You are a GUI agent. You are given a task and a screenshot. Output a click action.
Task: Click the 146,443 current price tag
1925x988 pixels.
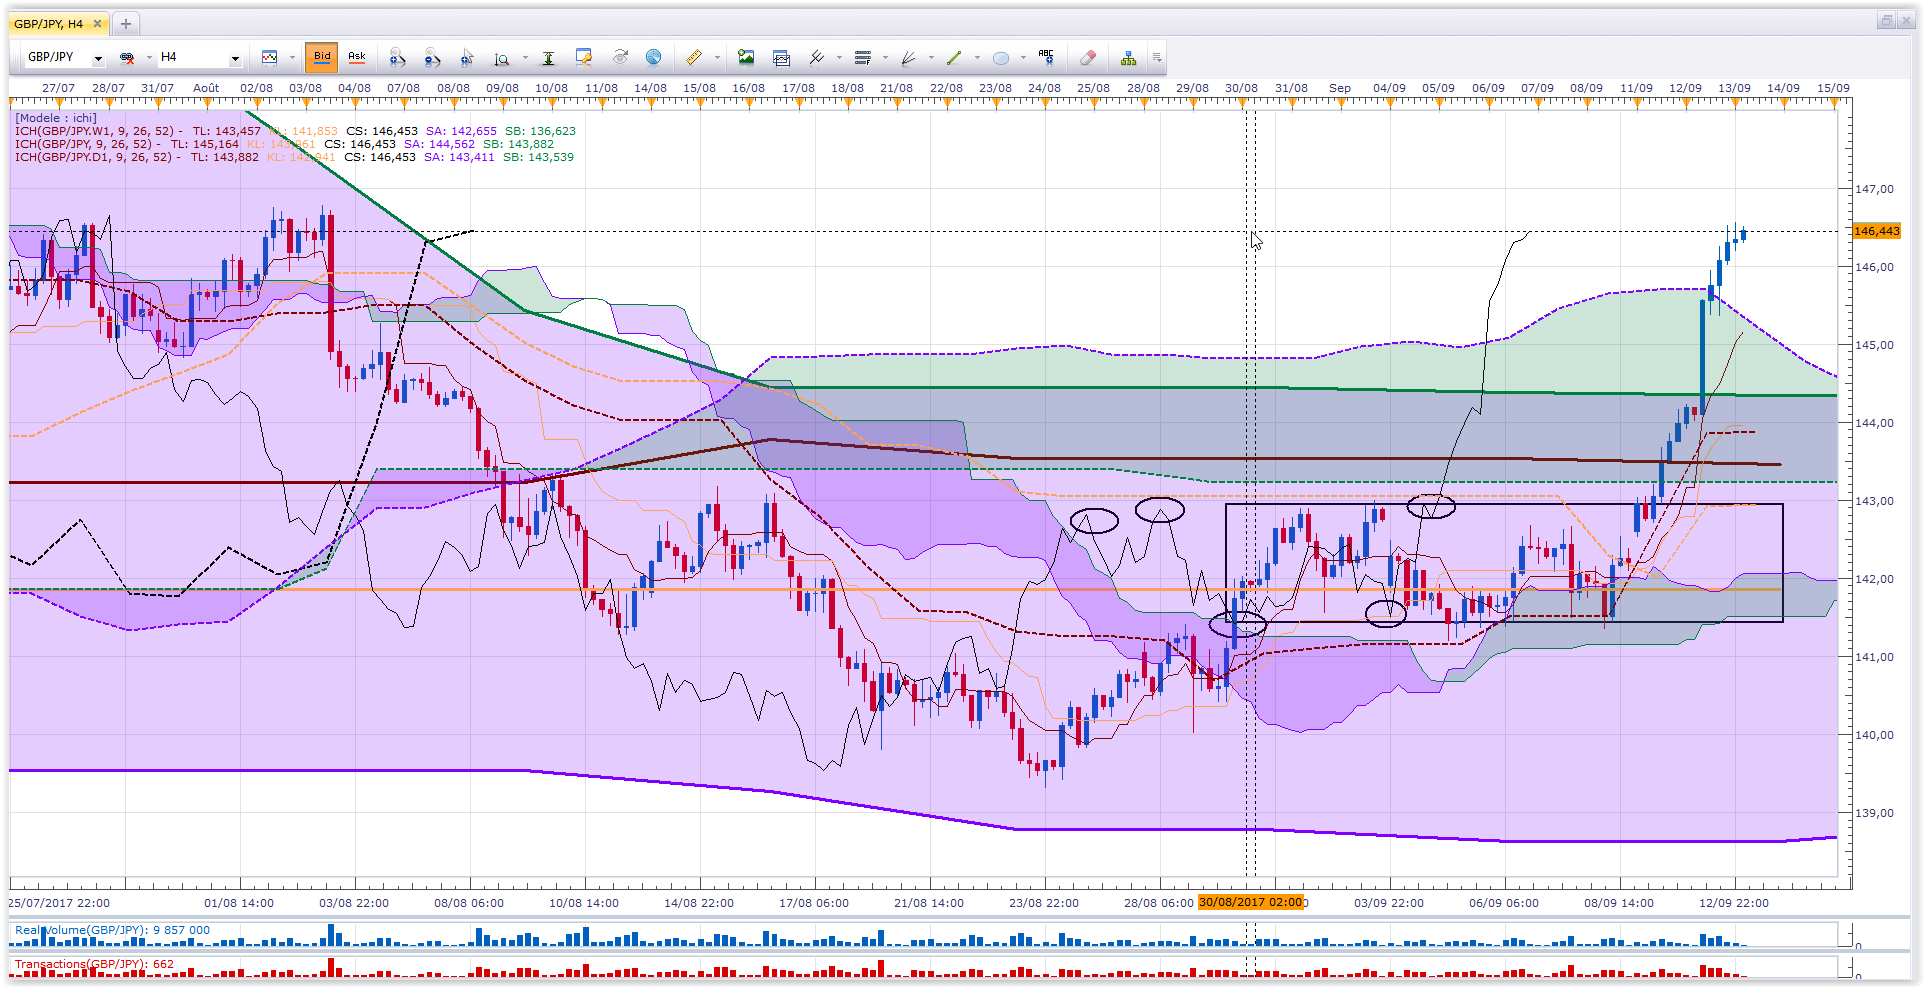1876,232
